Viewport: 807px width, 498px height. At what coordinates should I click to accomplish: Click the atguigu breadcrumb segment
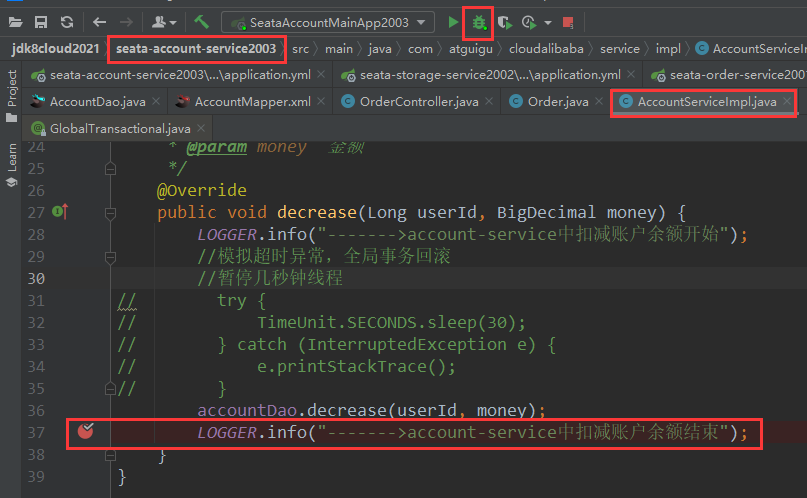pos(471,49)
